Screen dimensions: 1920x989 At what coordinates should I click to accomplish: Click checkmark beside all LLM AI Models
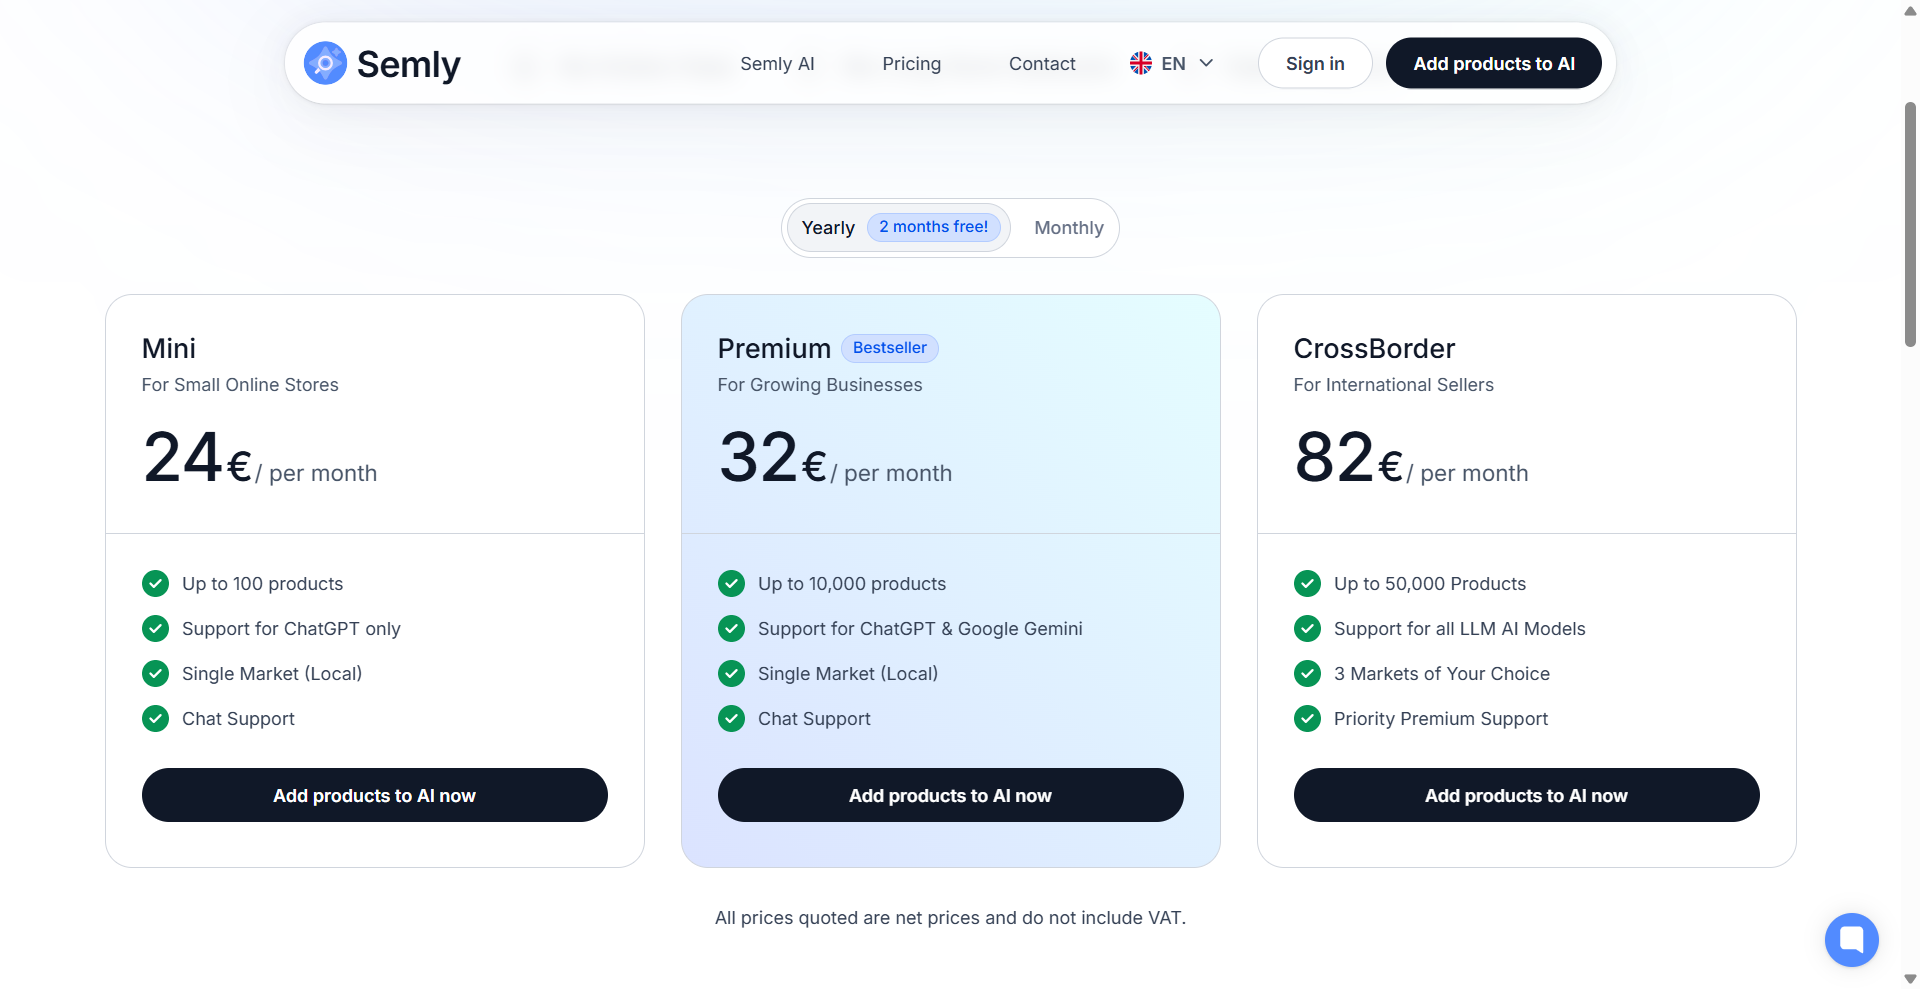pyautogui.click(x=1308, y=628)
